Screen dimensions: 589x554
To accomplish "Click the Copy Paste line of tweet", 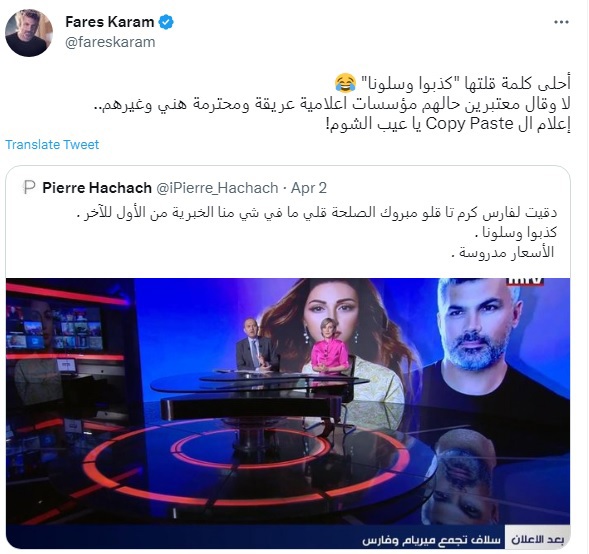I will (x=449, y=124).
